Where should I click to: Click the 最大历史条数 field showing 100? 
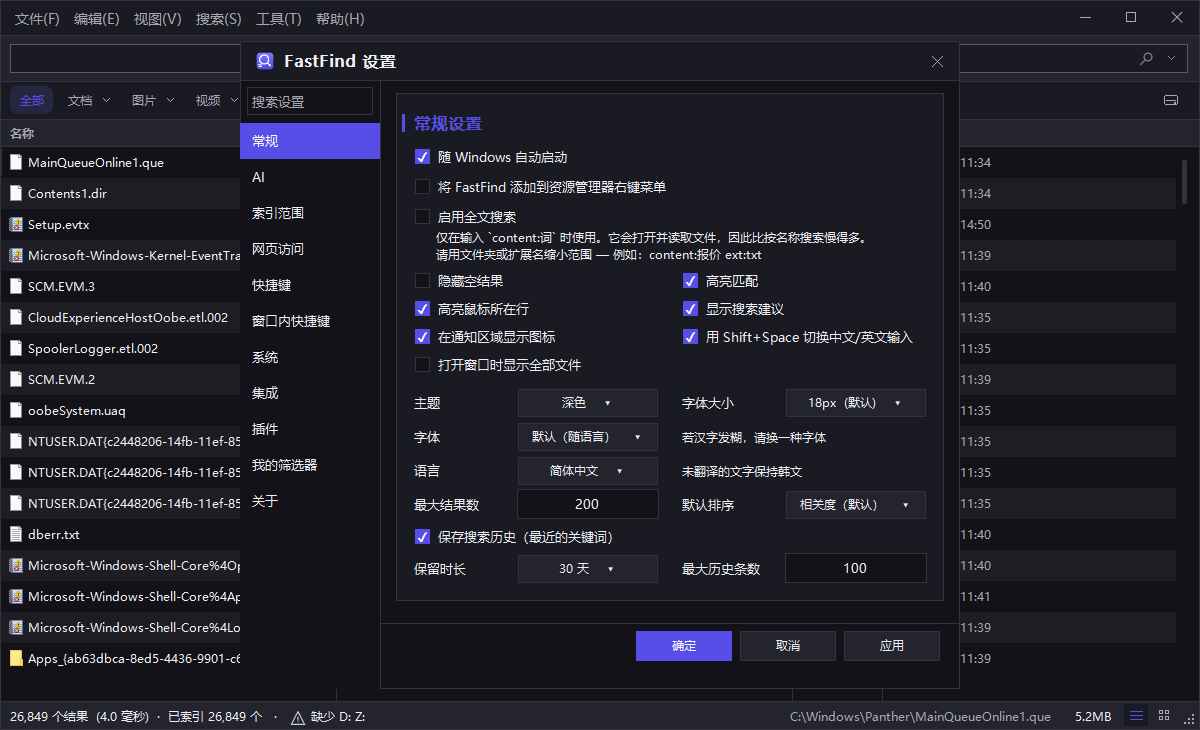[856, 568]
